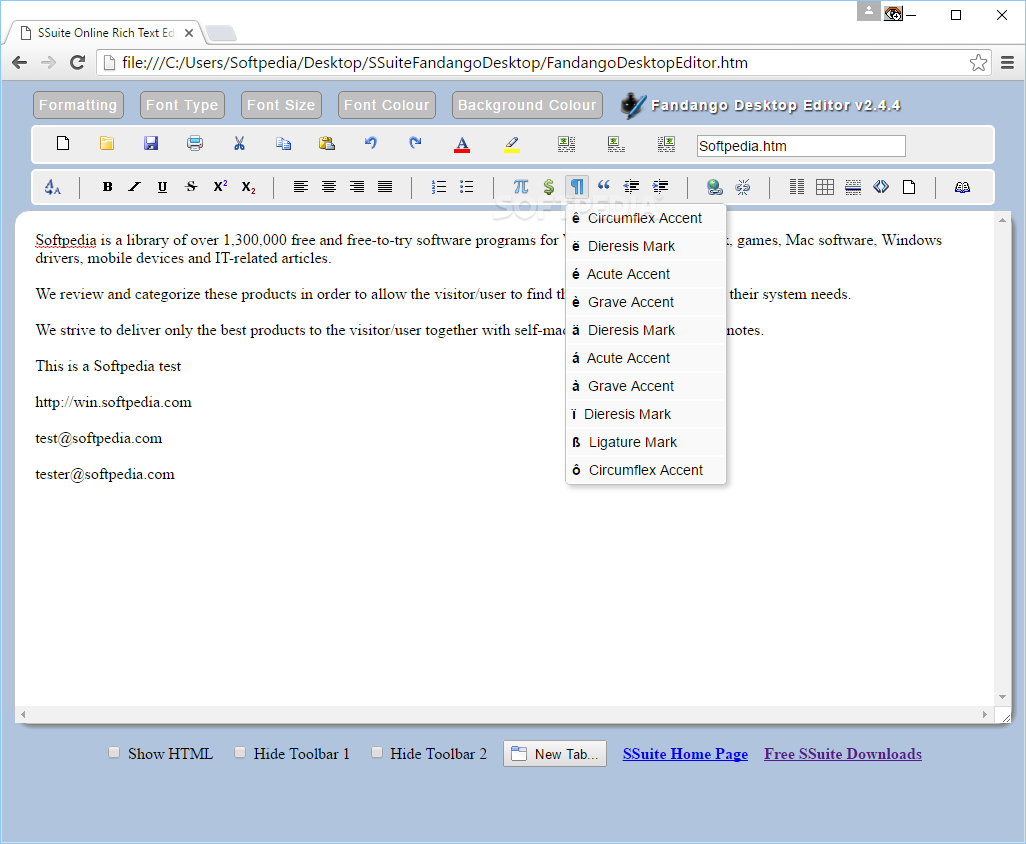
Task: Decrease paragraph indent
Action: point(631,187)
